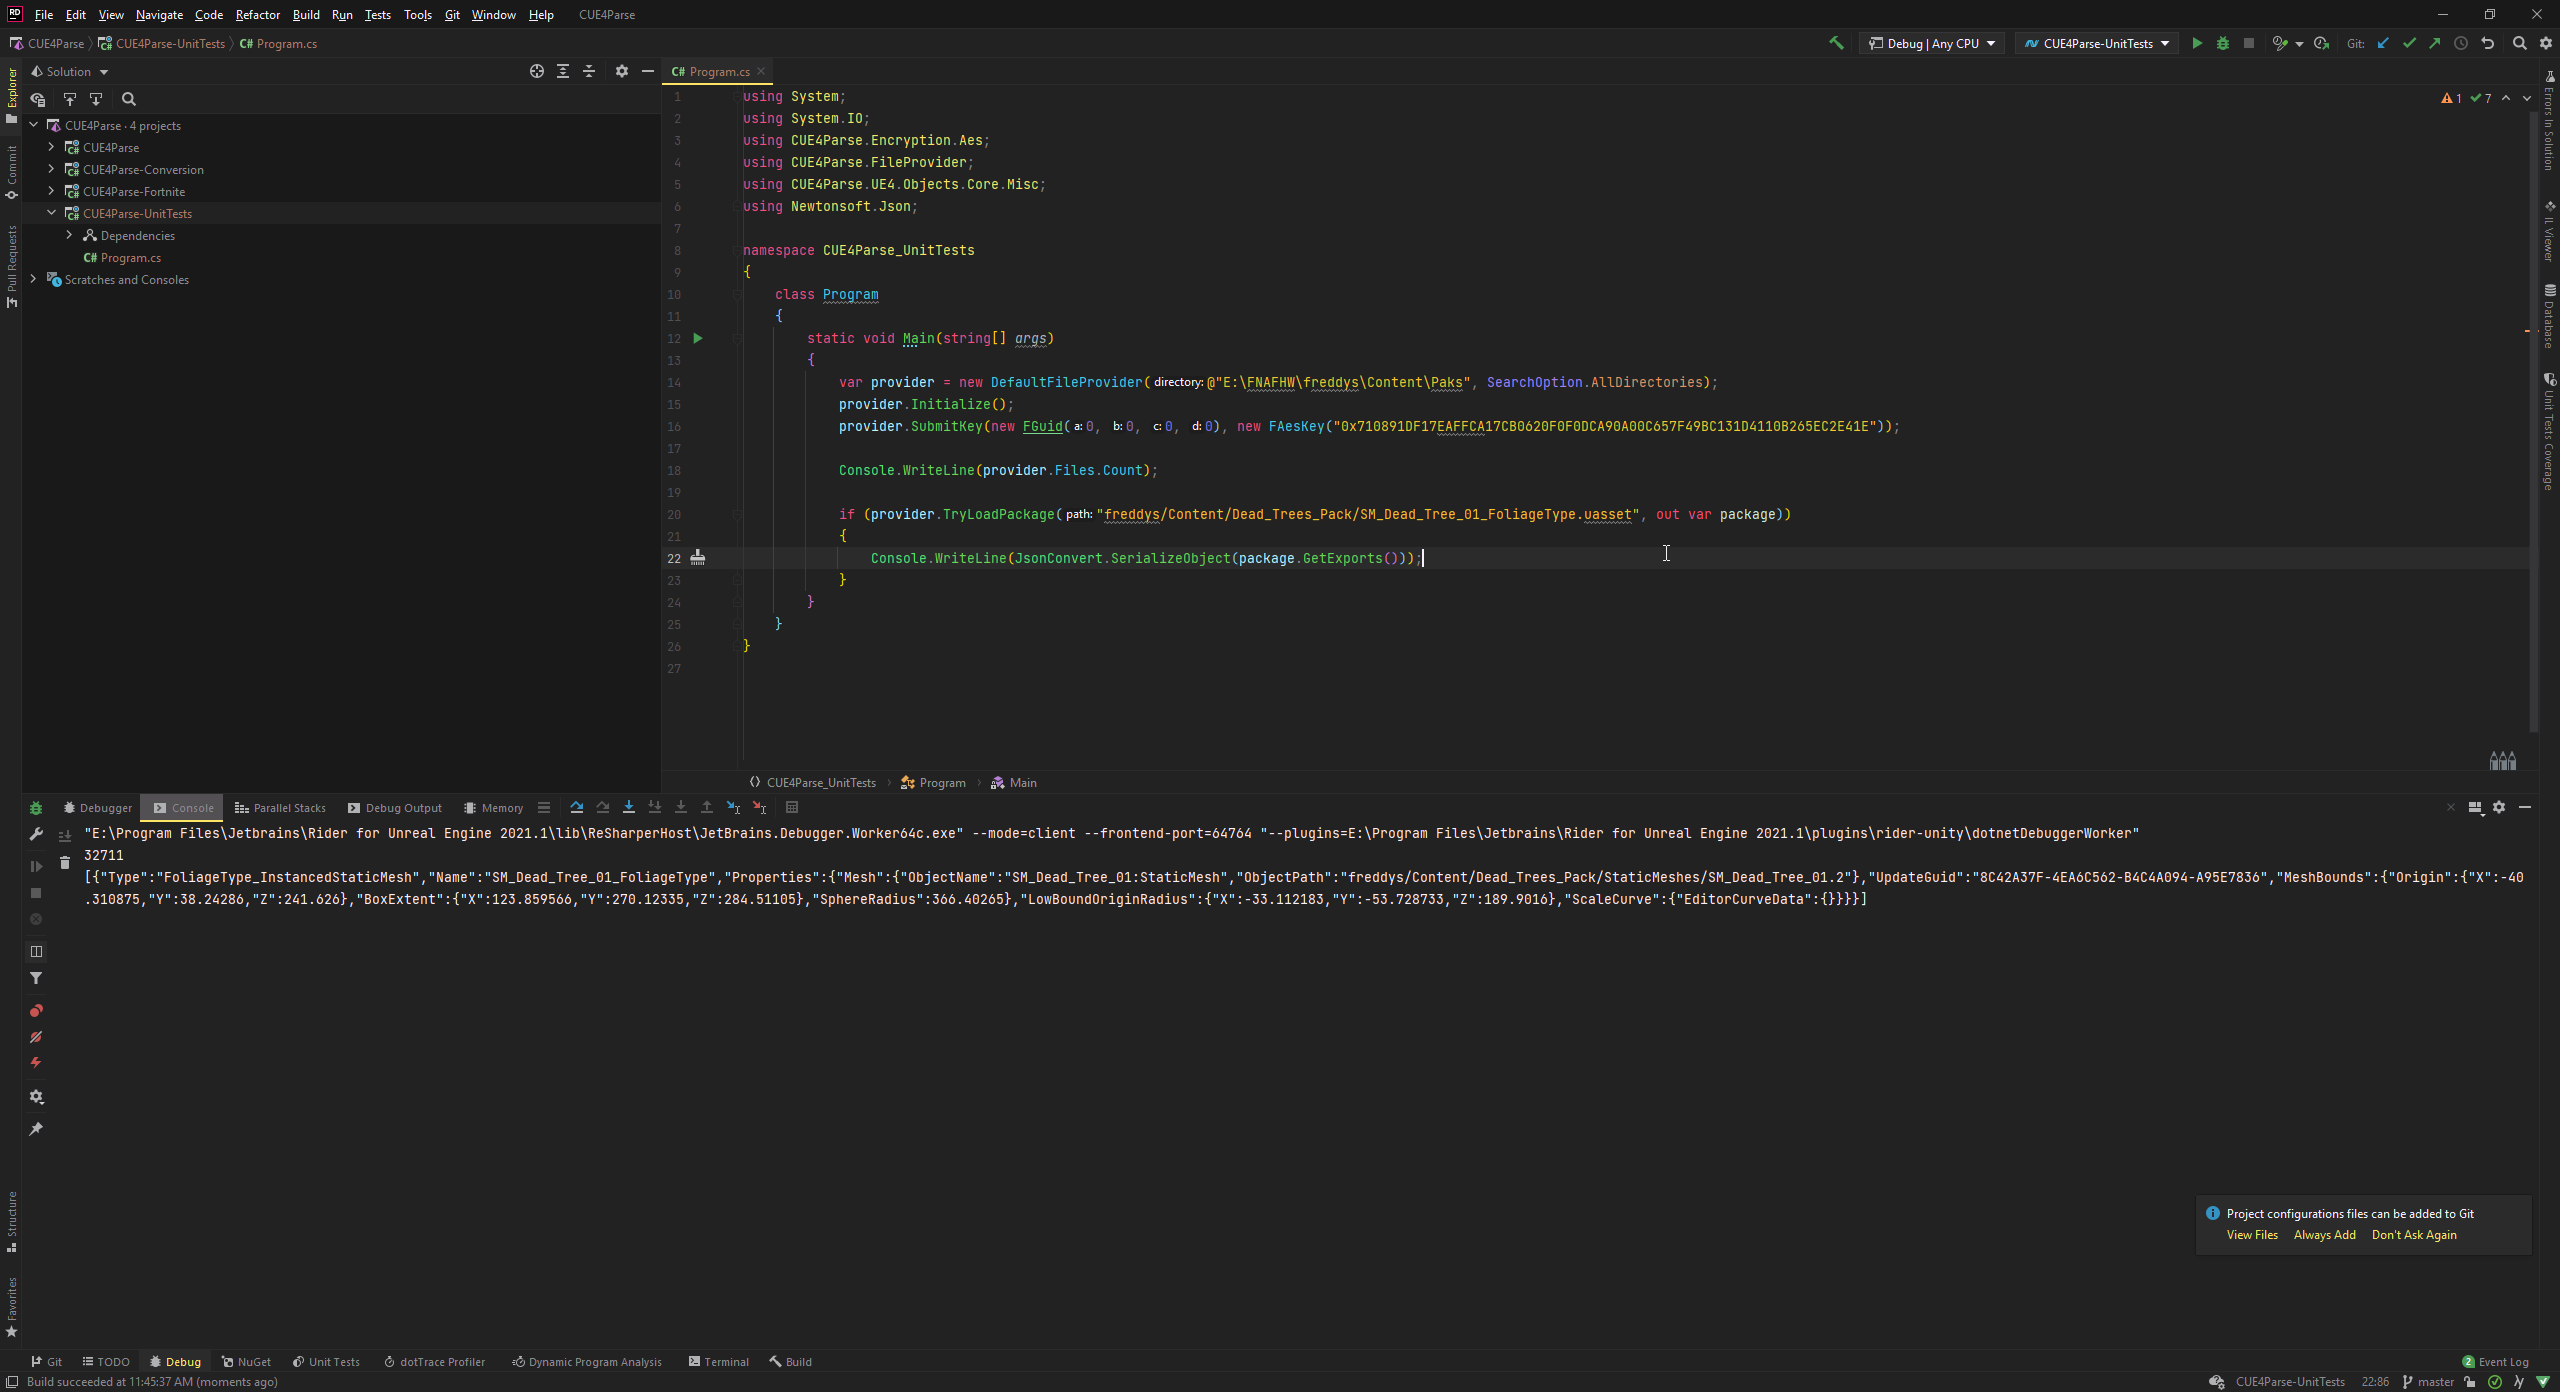The image size is (2560, 1392).
Task: Expand the CUE4Parse-Fortnite project node
Action: pyautogui.click(x=51, y=191)
